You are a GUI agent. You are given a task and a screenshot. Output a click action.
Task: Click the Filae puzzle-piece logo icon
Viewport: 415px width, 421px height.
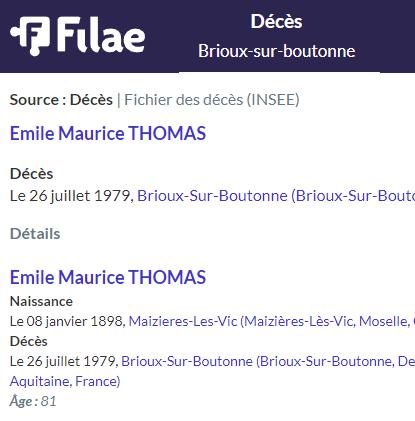30,36
